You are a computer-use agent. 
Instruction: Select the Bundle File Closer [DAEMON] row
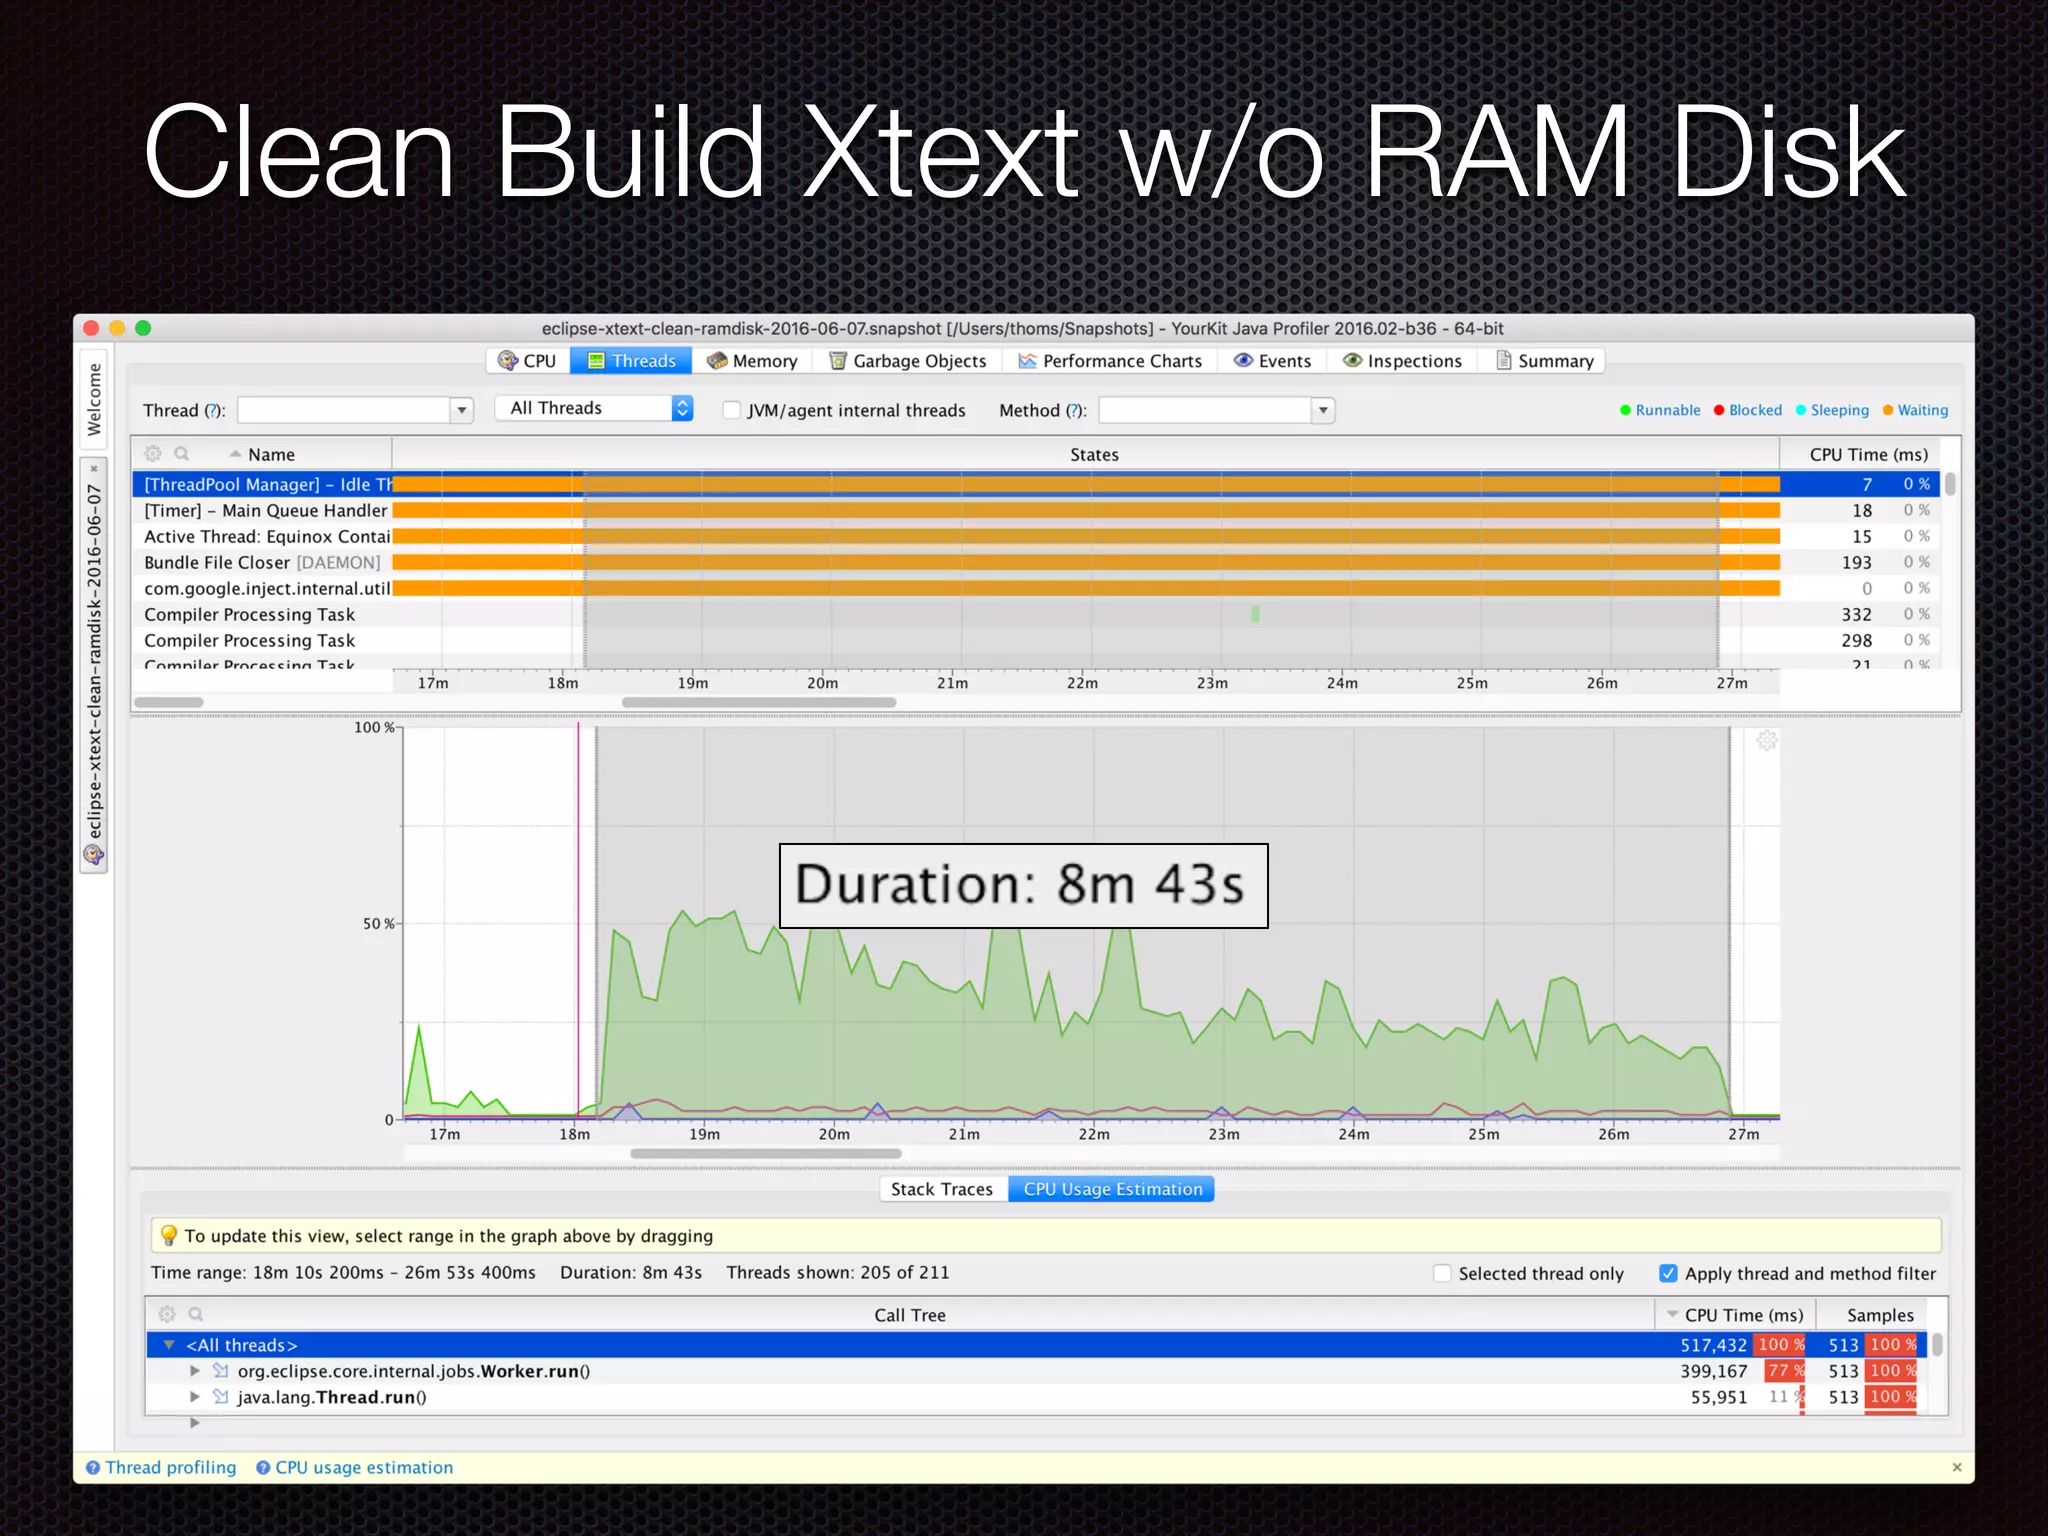[1035, 562]
